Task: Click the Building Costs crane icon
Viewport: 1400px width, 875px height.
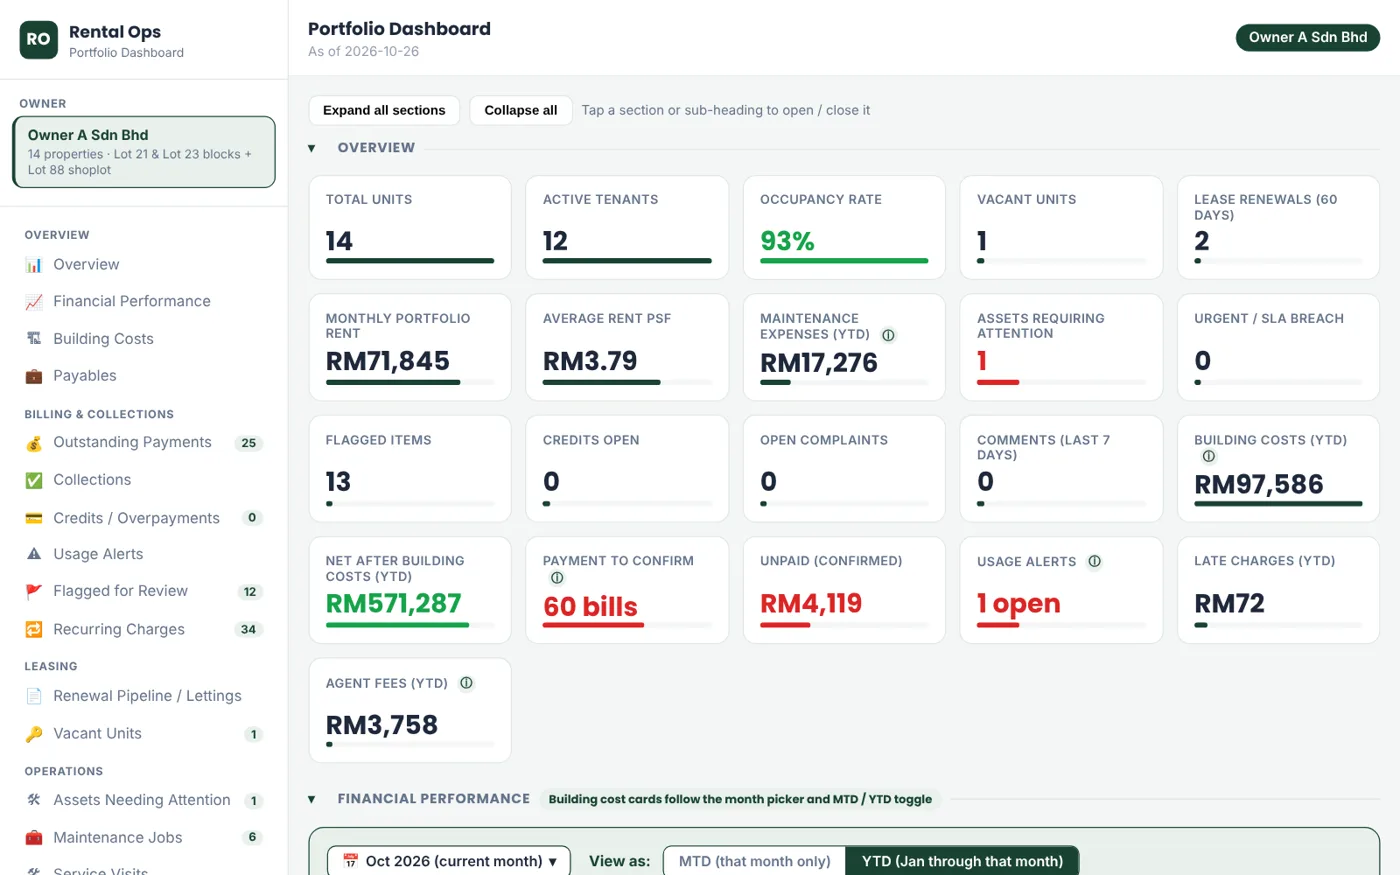Action: [34, 339]
